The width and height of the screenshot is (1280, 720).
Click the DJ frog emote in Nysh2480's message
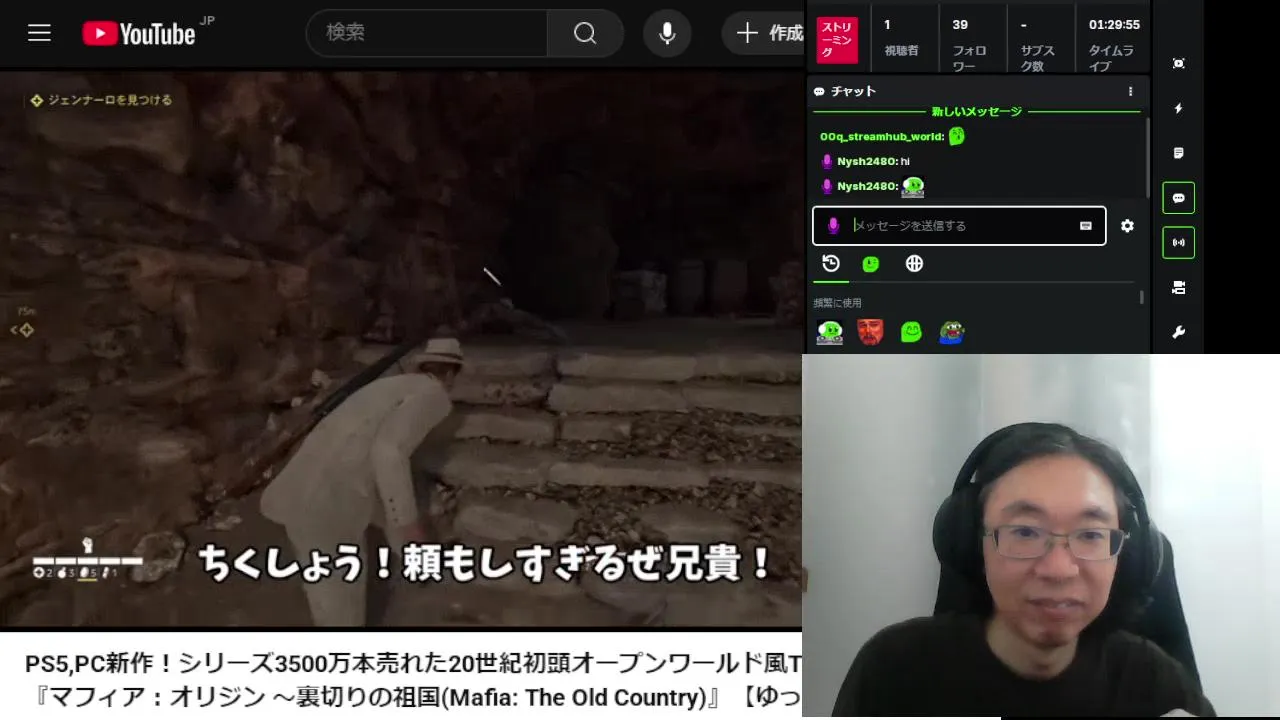tap(912, 186)
